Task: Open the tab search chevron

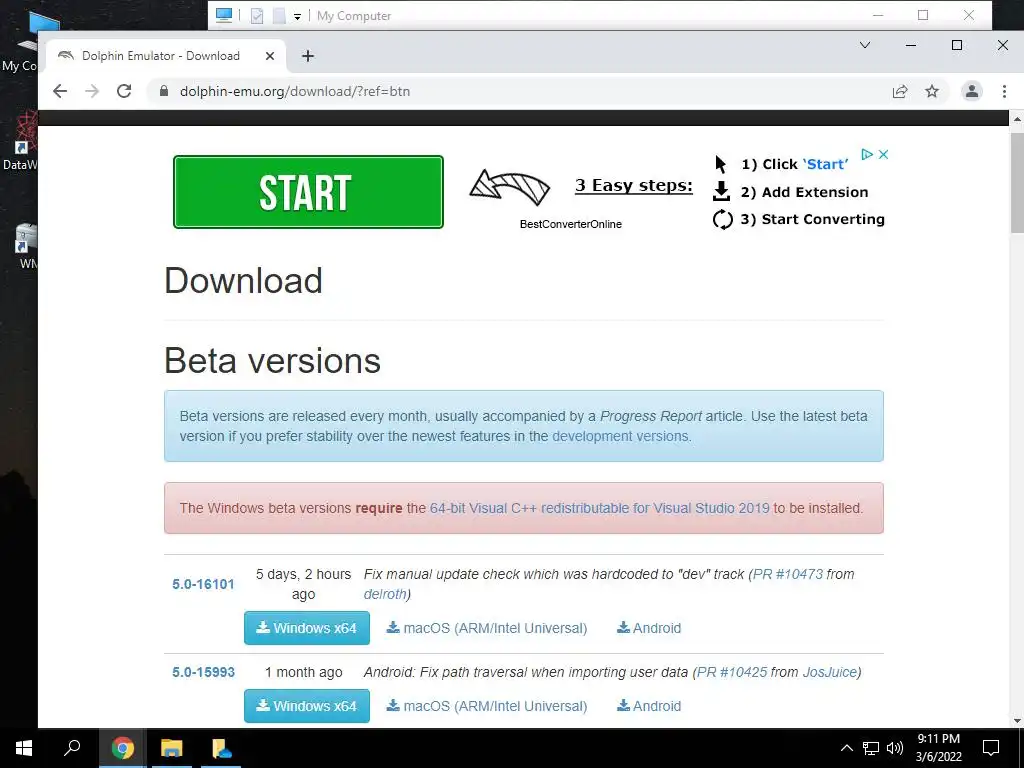Action: point(865,45)
